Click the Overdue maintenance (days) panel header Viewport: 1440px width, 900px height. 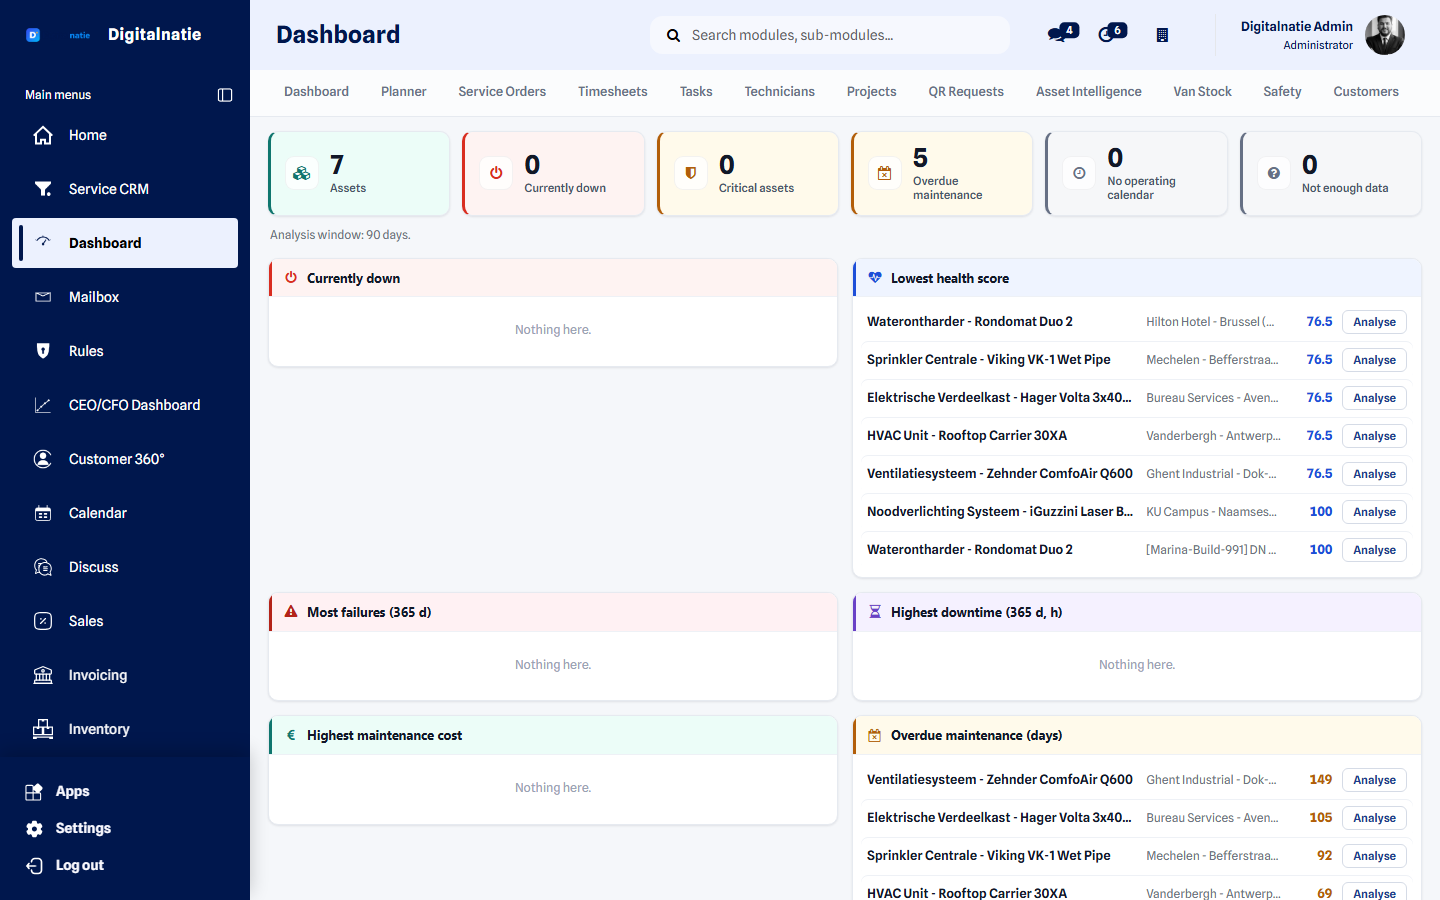1137,735
